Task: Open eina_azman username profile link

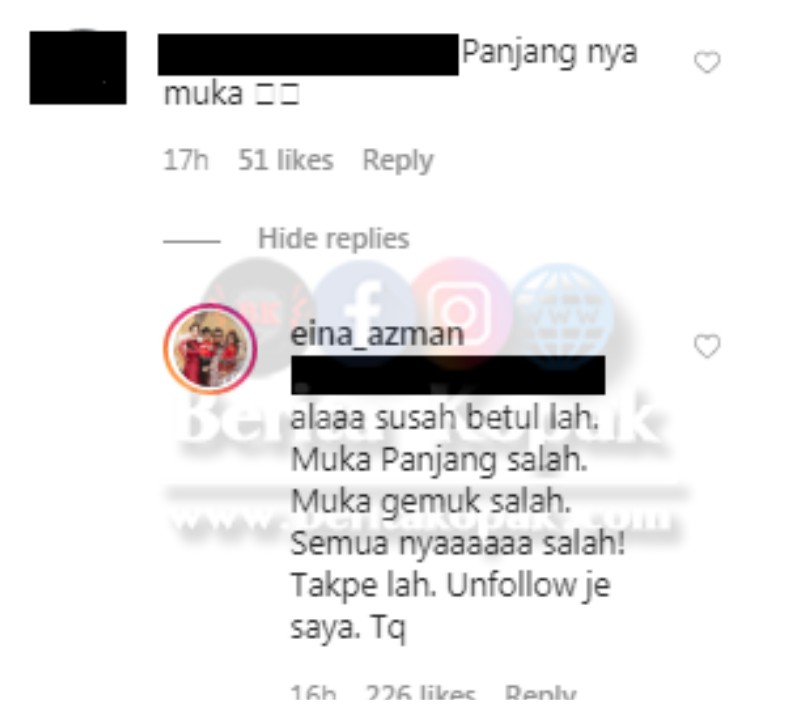Action: [377, 335]
